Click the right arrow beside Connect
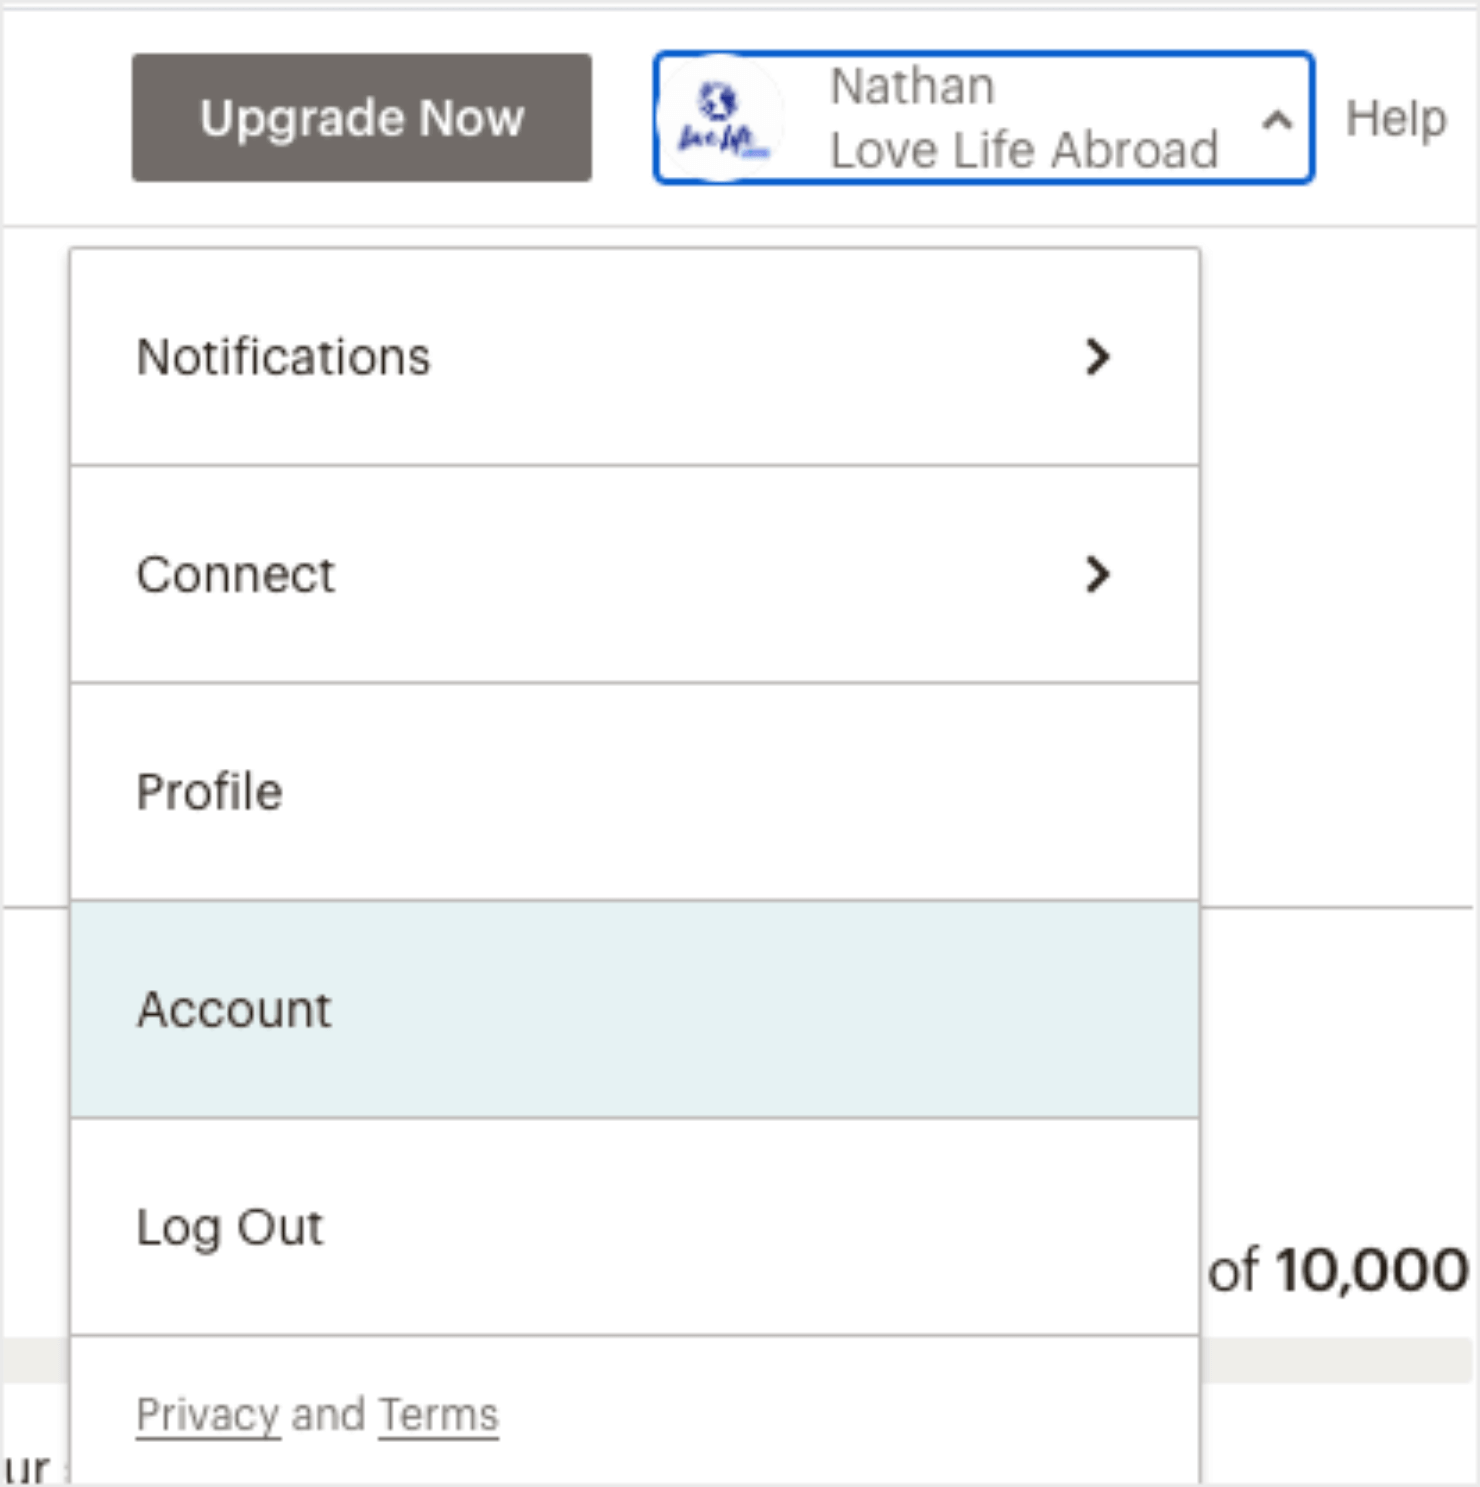This screenshot has width=1480, height=1487. [x=1099, y=575]
